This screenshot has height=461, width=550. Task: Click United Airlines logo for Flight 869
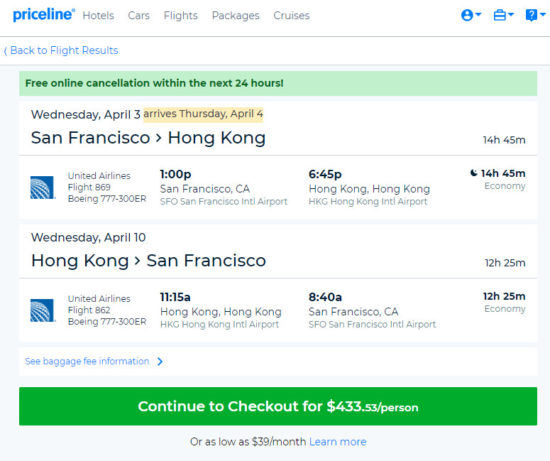42,187
